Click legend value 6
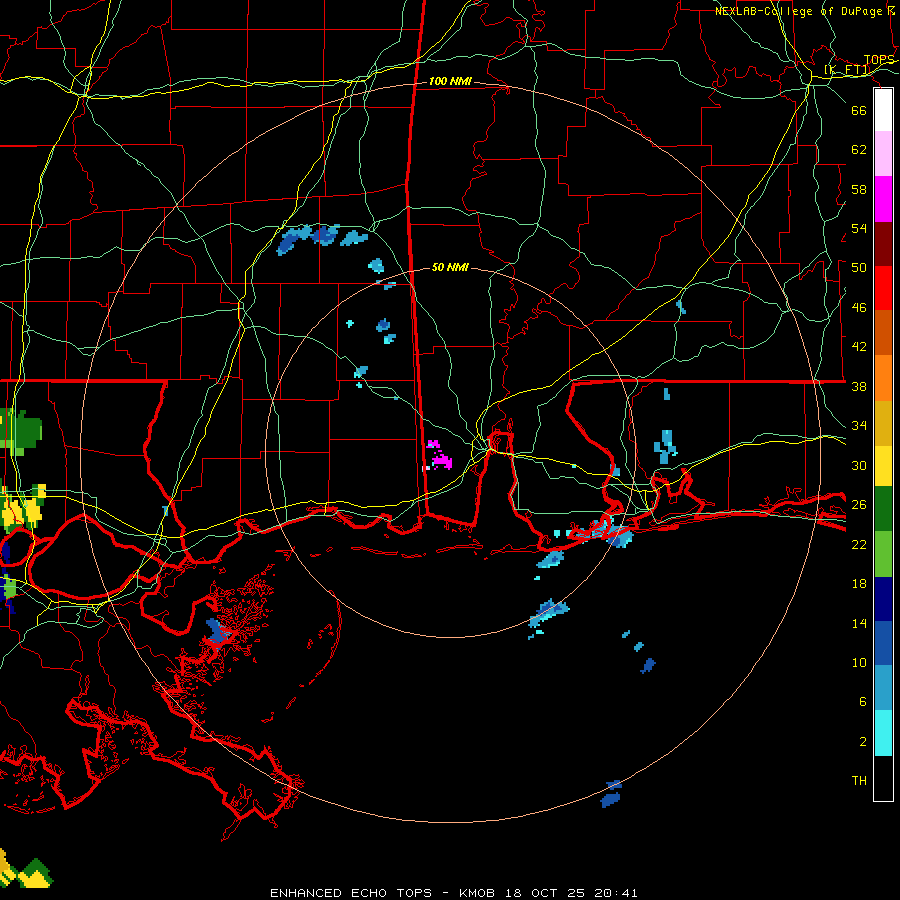The width and height of the screenshot is (900, 900). click(x=863, y=701)
